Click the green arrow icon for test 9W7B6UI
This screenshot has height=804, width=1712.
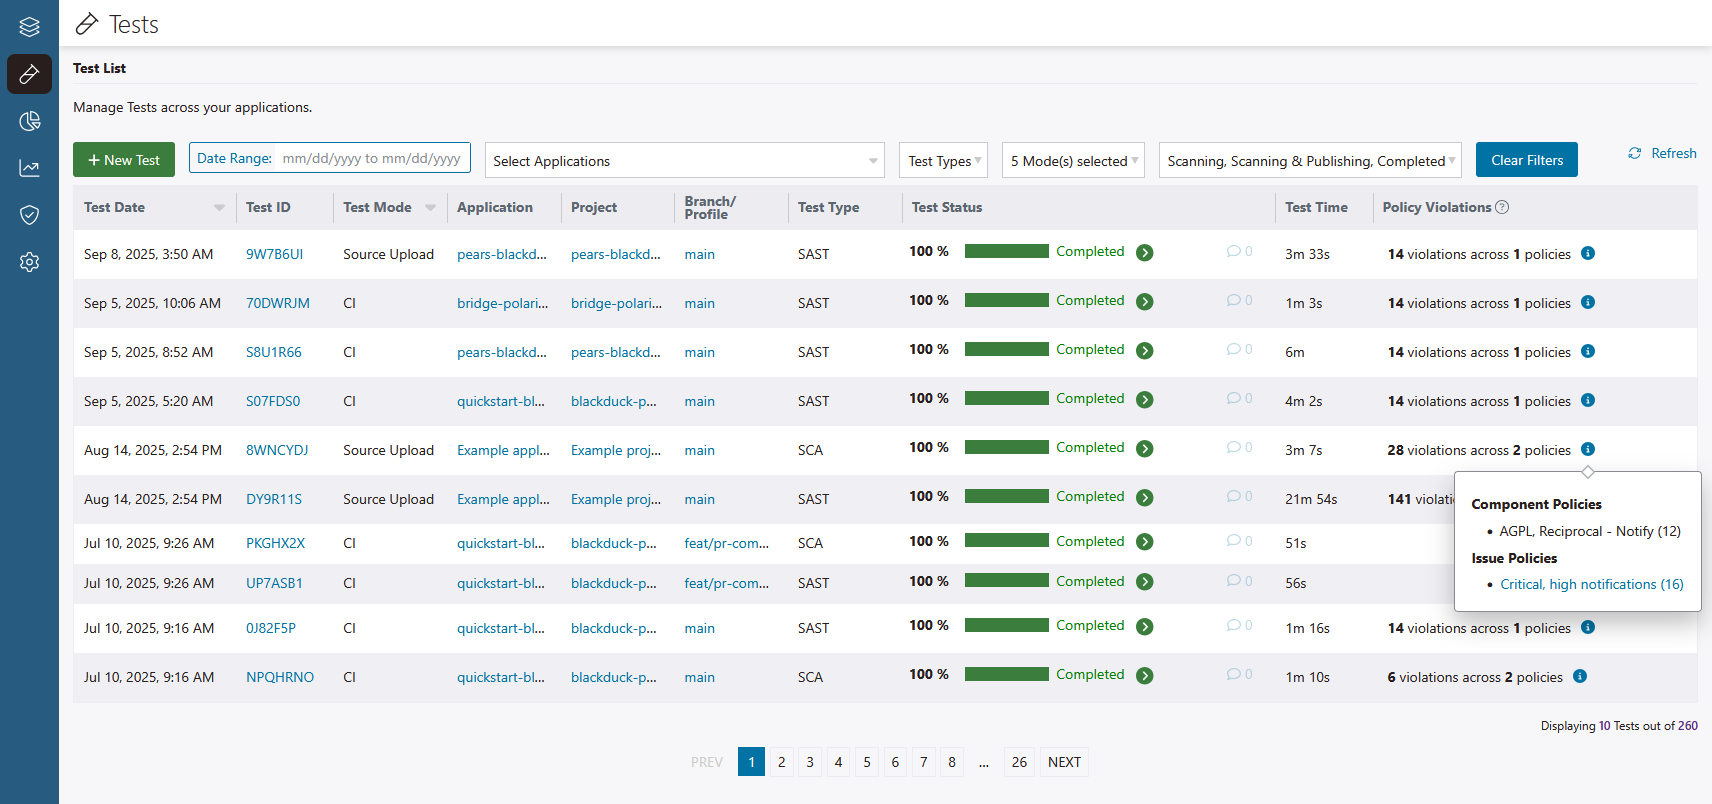[x=1145, y=253]
